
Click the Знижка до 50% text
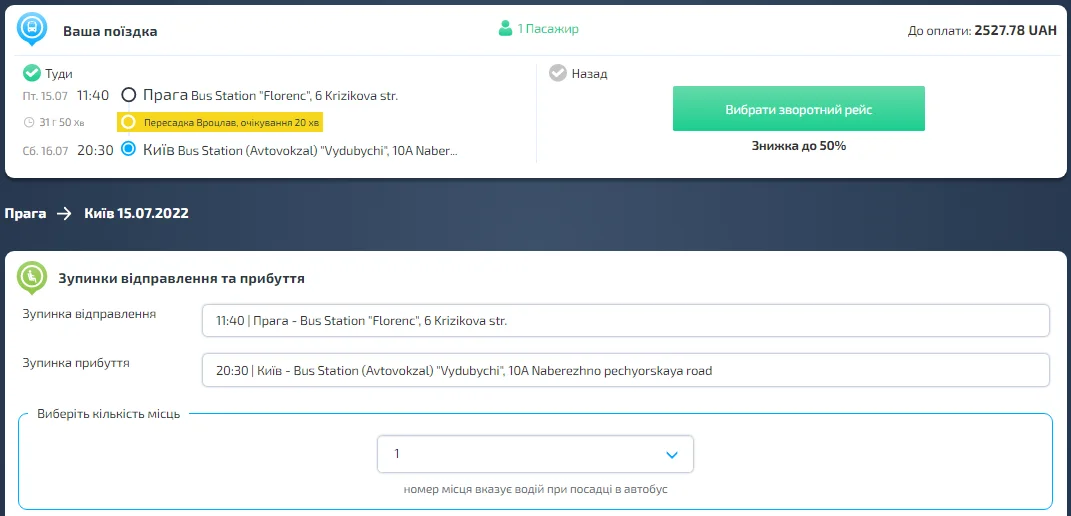(x=798, y=146)
